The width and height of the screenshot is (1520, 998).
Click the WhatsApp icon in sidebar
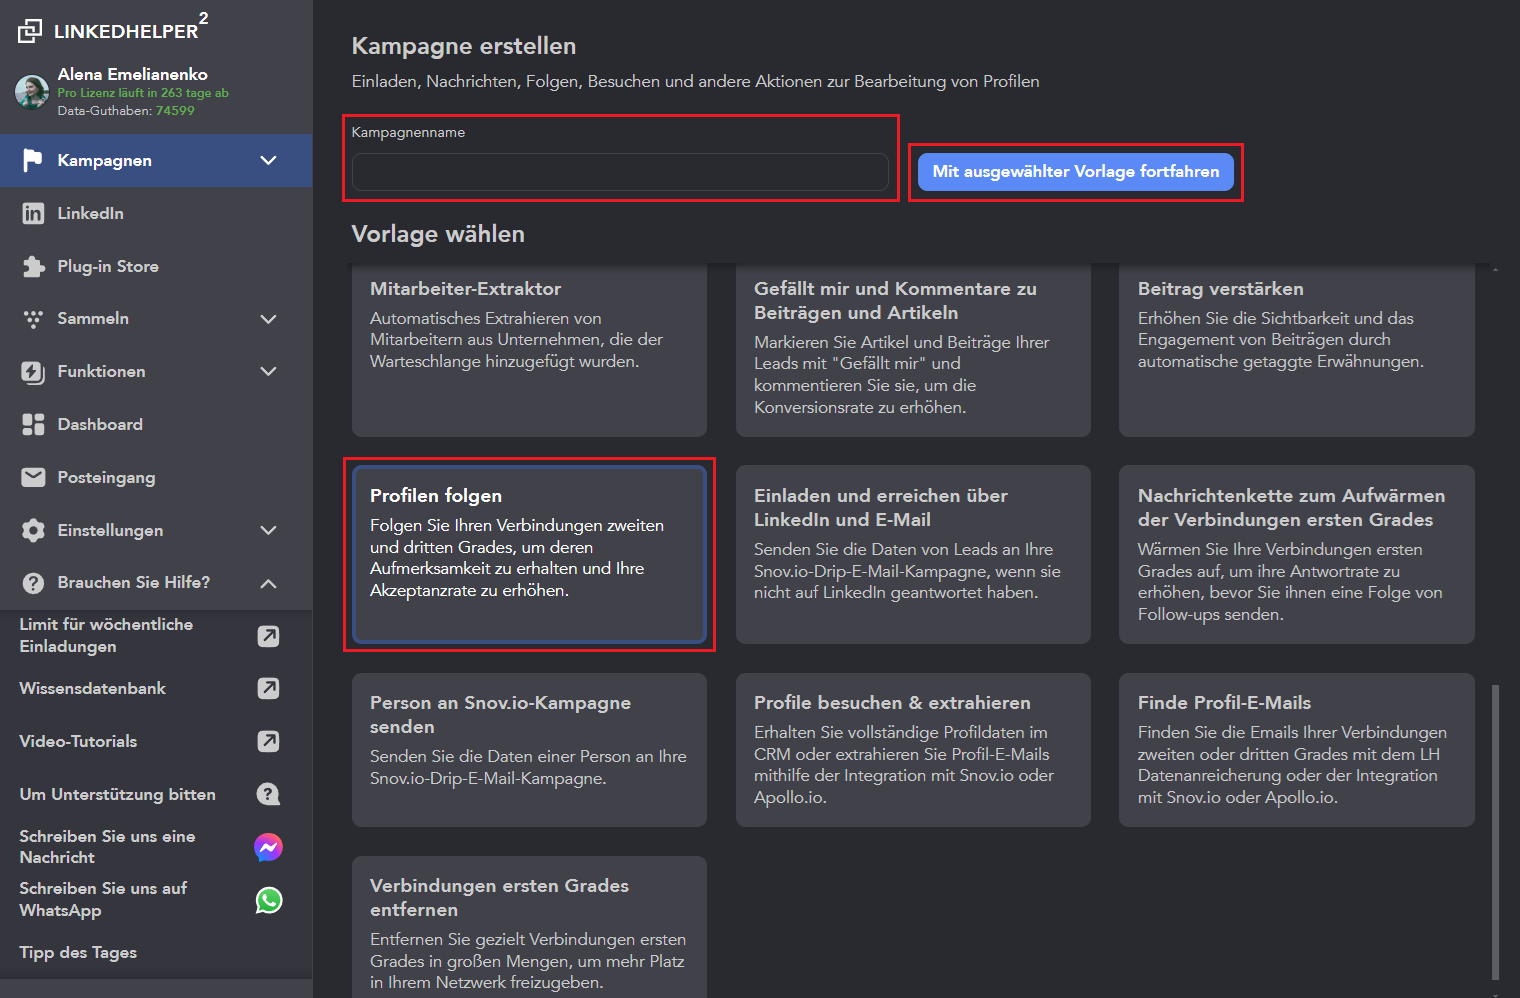tap(268, 900)
